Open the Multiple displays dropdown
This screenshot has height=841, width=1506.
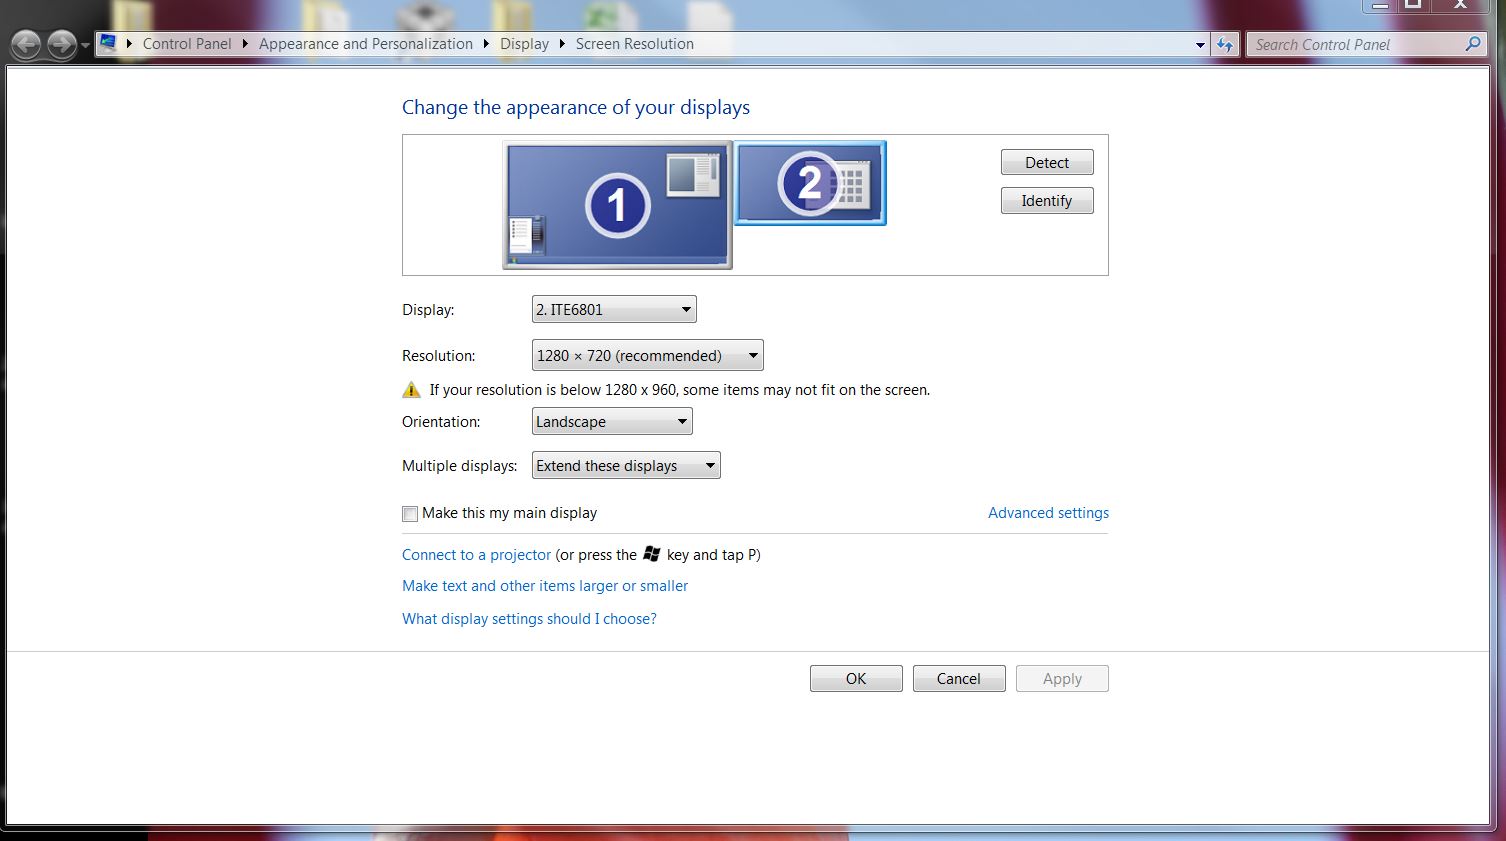pyautogui.click(x=626, y=465)
